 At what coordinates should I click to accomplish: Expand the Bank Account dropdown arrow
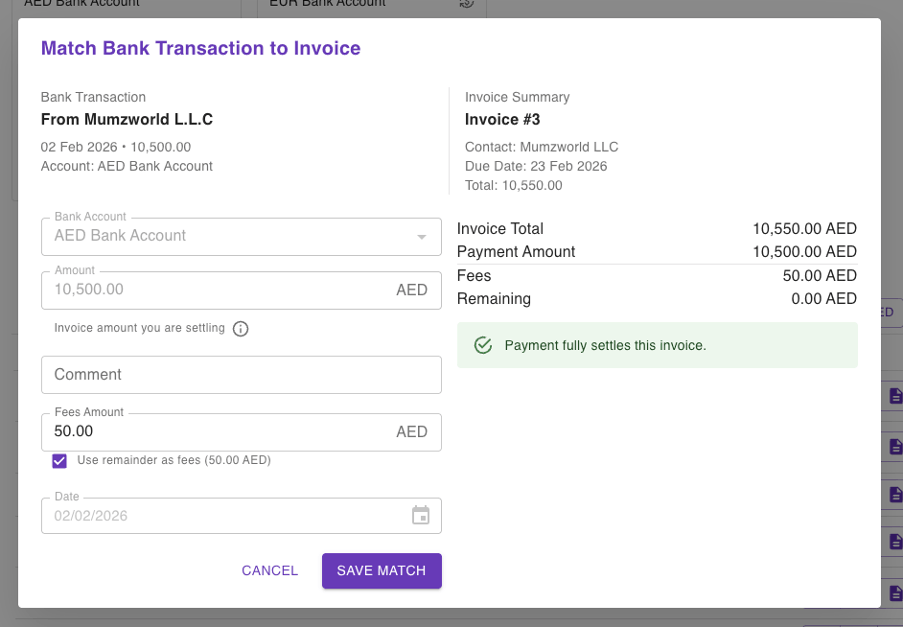tap(422, 237)
